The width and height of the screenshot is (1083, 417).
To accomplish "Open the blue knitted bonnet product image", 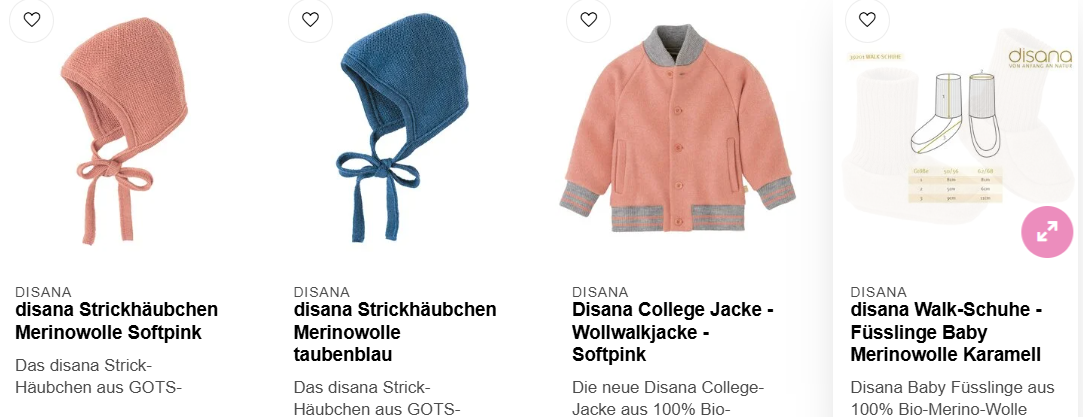I will point(403,131).
